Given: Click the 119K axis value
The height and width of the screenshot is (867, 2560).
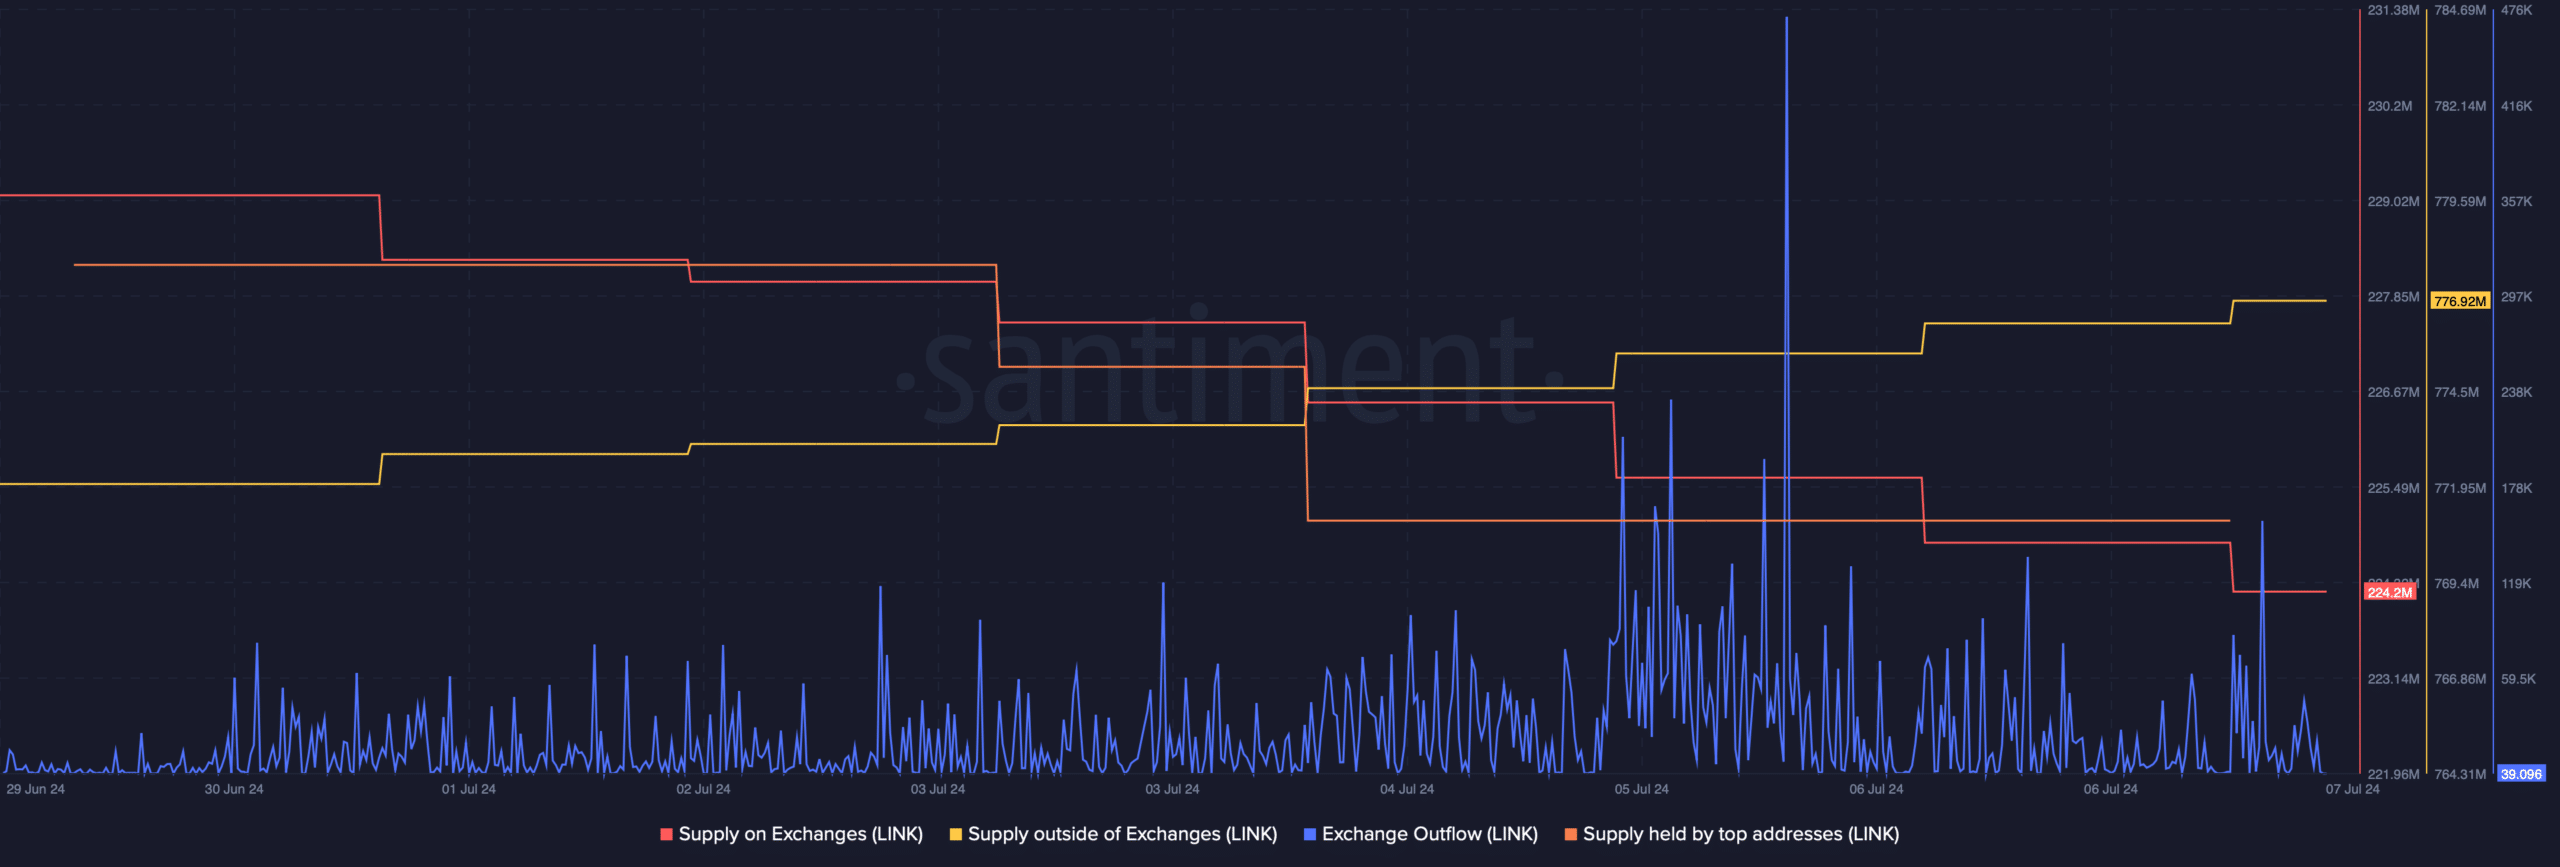Looking at the screenshot, I should pyautogui.click(x=2516, y=583).
